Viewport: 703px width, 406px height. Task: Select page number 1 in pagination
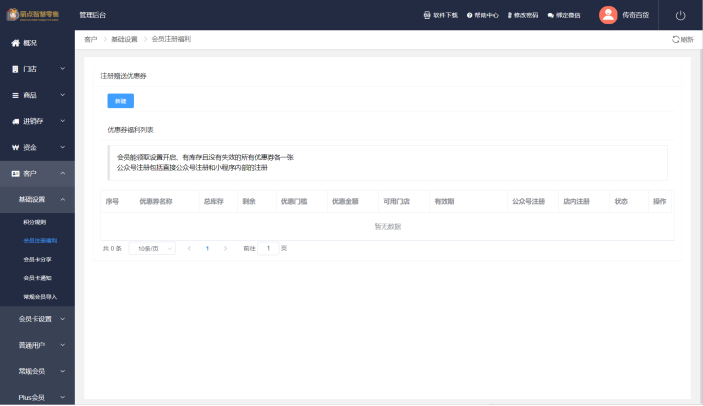(x=207, y=248)
